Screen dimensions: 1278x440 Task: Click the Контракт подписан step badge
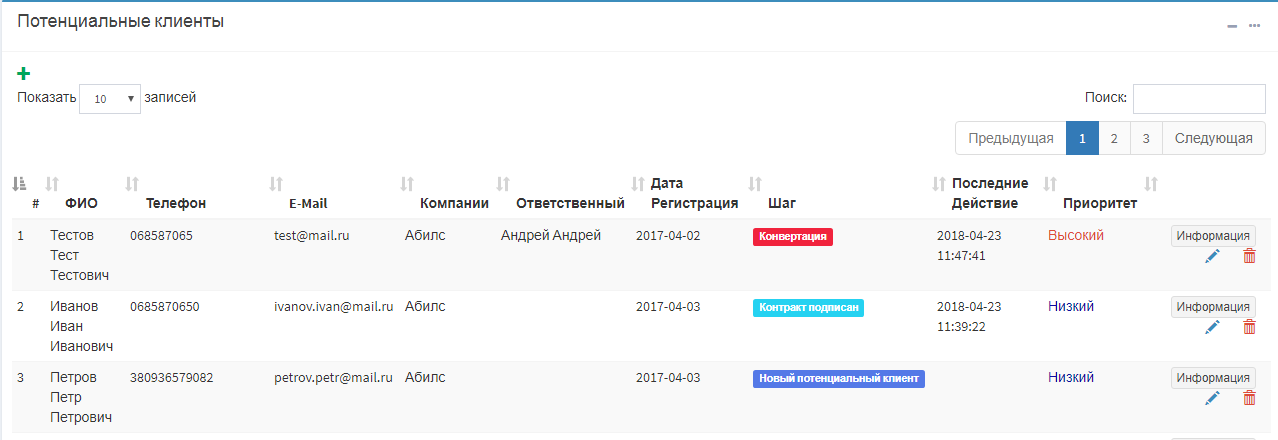point(809,308)
